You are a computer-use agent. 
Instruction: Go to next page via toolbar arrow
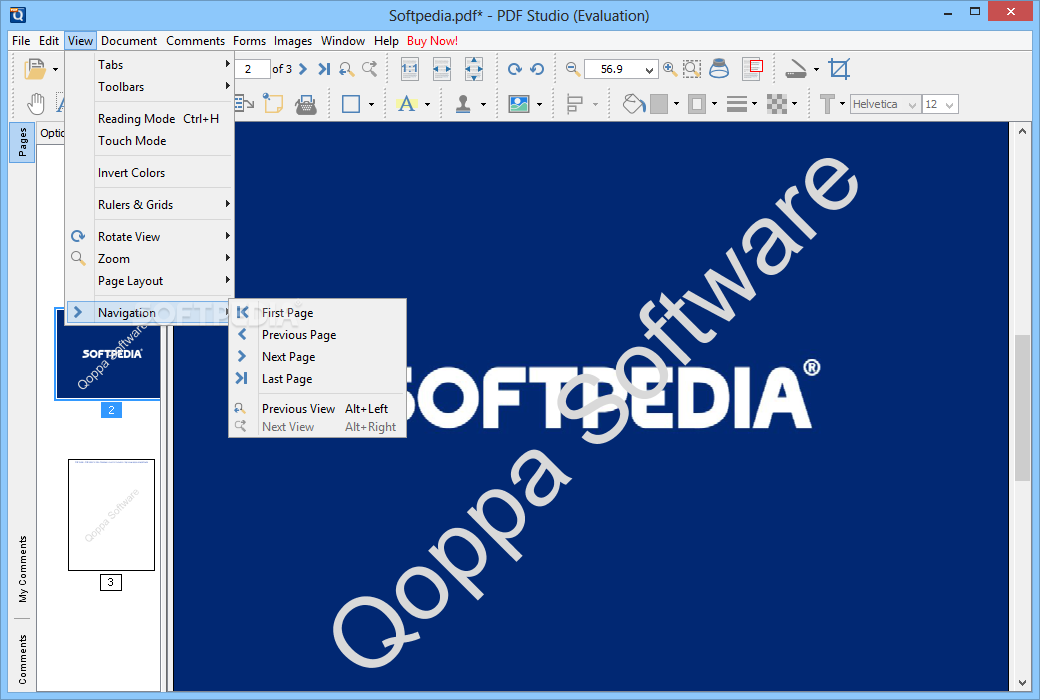(x=303, y=69)
